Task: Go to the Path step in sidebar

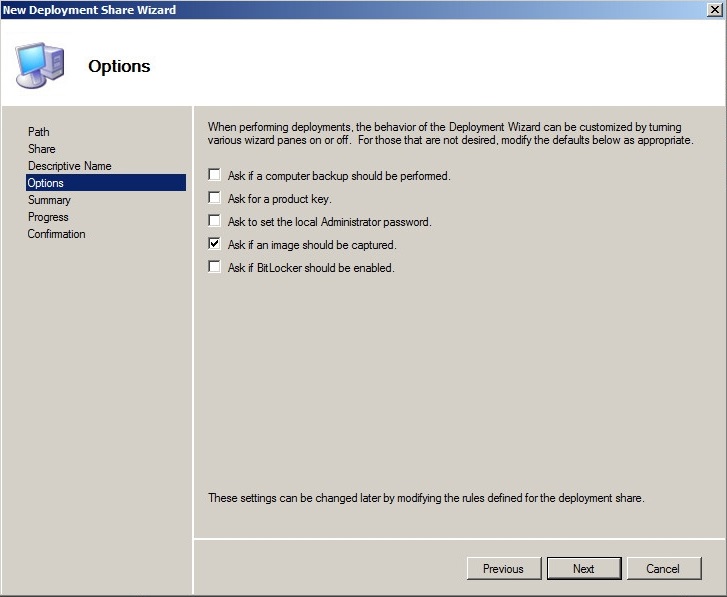Action: point(39,132)
